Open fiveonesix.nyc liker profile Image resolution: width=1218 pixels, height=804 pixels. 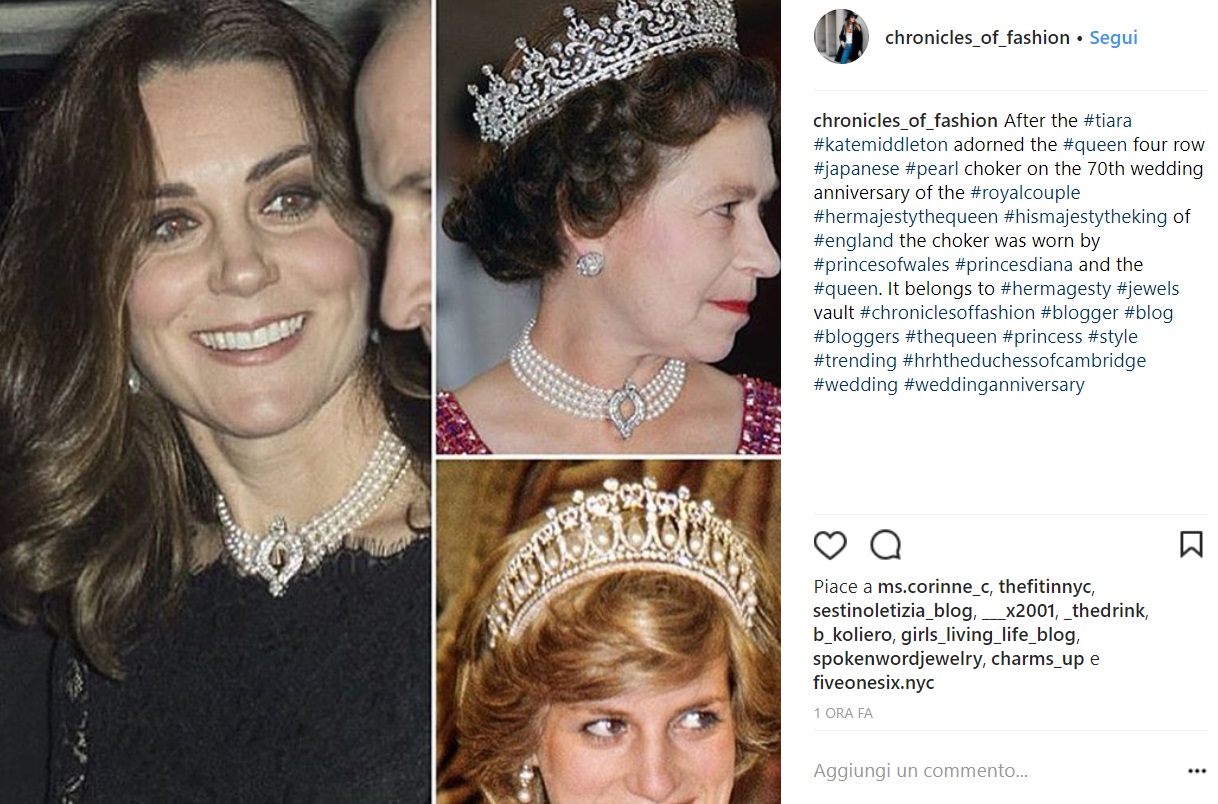tap(873, 683)
